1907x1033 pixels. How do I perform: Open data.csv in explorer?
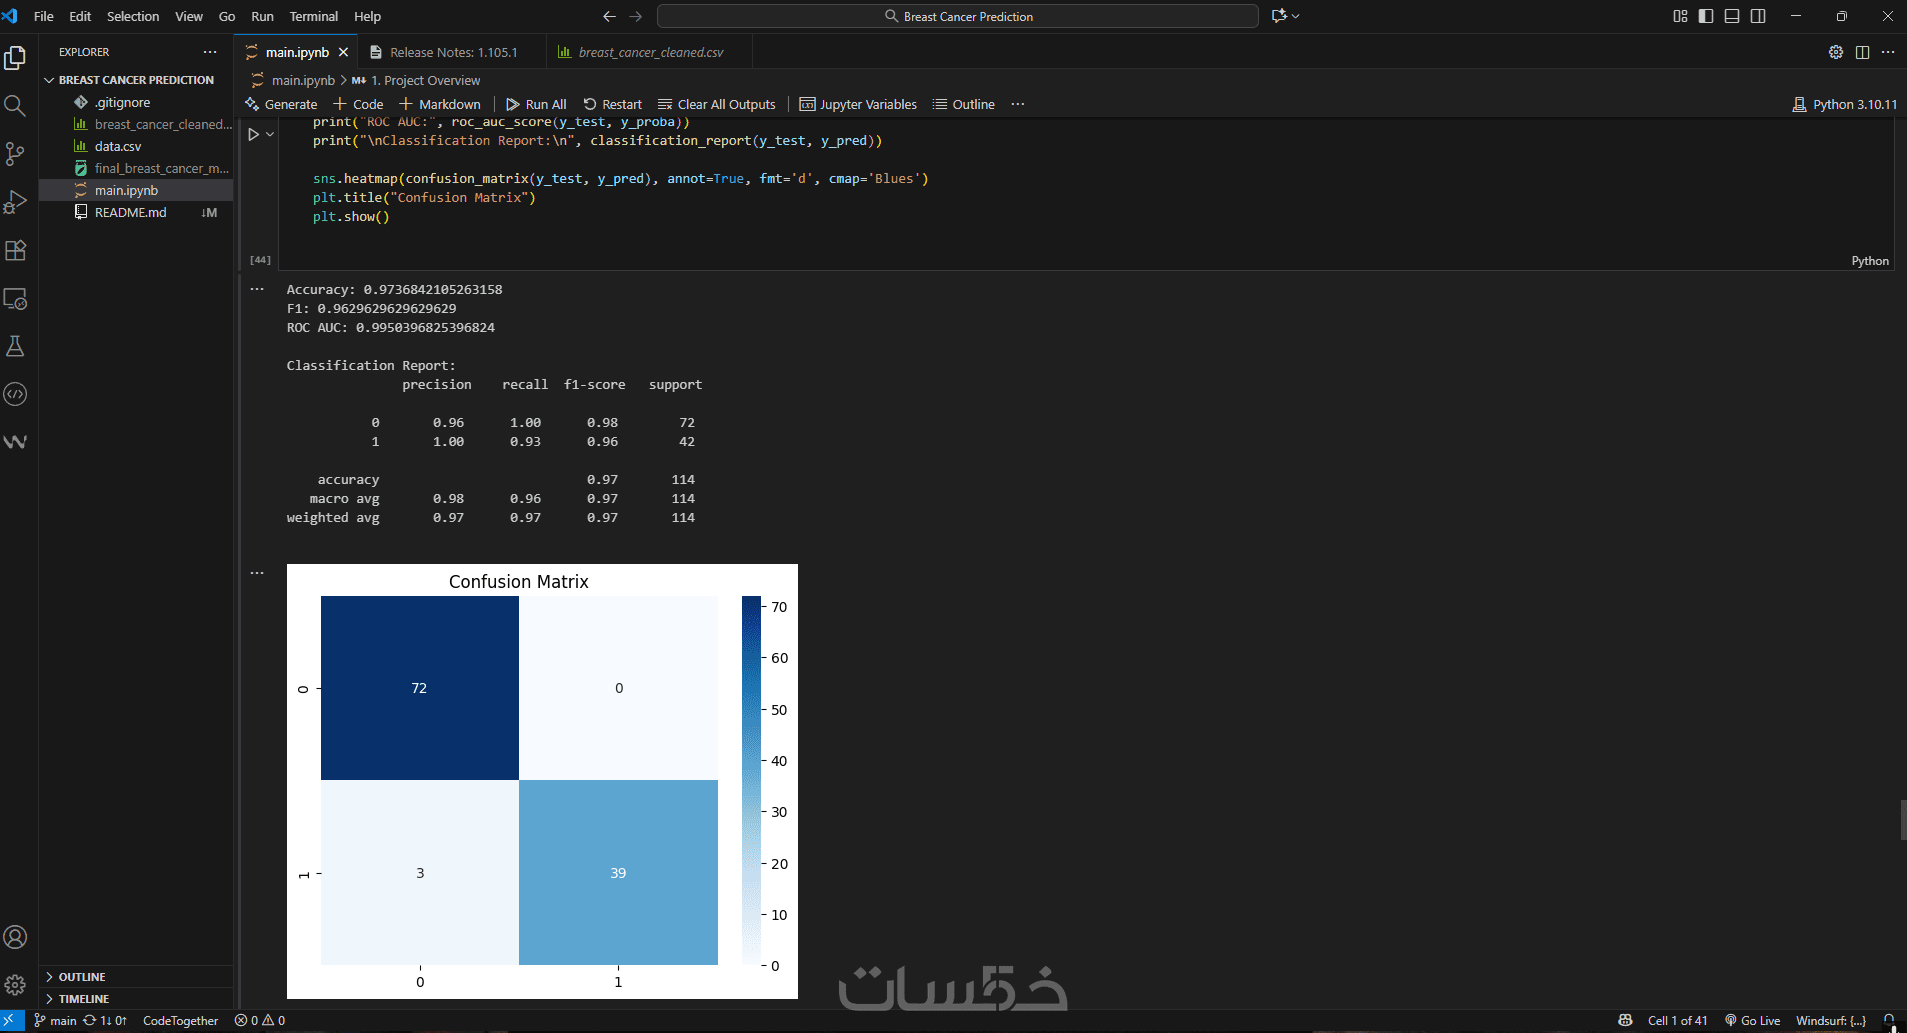[136, 146]
